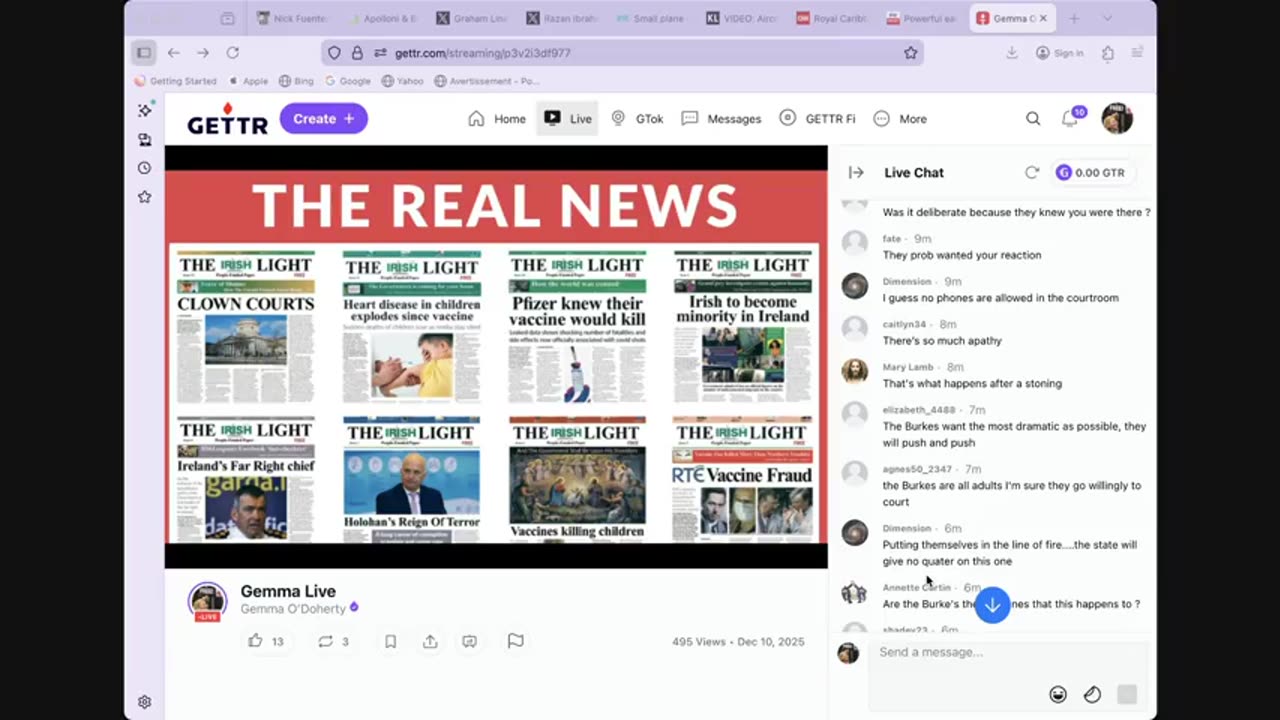Refresh the Live Chat
This screenshot has width=1280, height=720.
click(x=1032, y=172)
